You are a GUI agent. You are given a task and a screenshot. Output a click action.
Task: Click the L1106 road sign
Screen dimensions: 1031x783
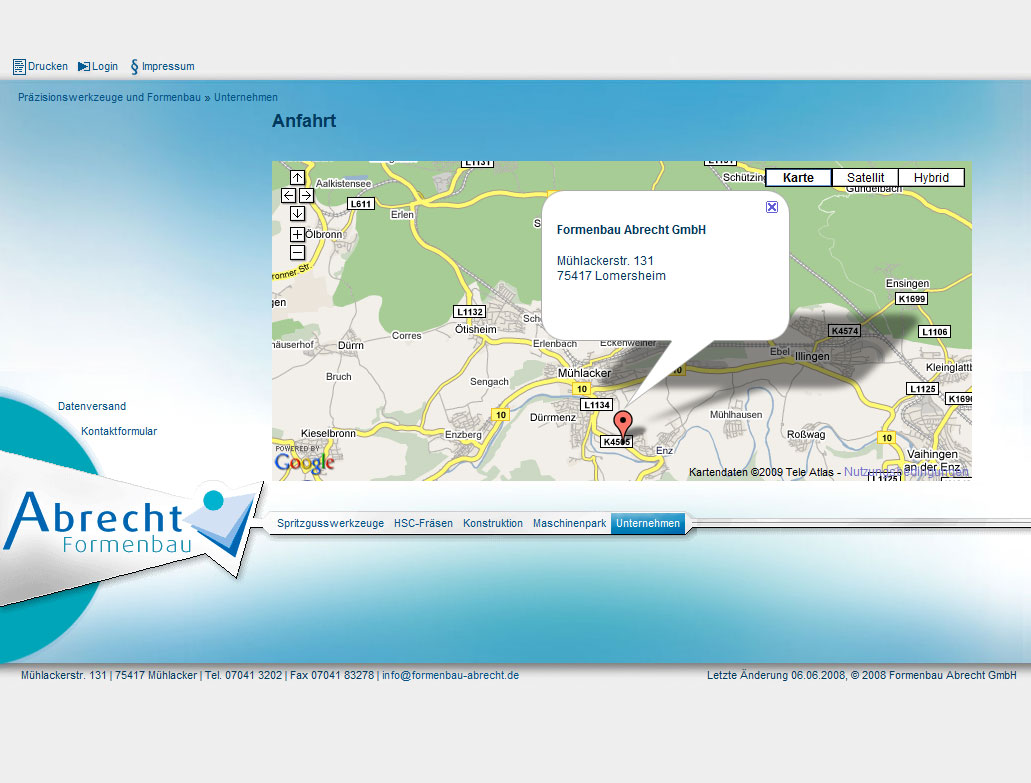[x=934, y=331]
